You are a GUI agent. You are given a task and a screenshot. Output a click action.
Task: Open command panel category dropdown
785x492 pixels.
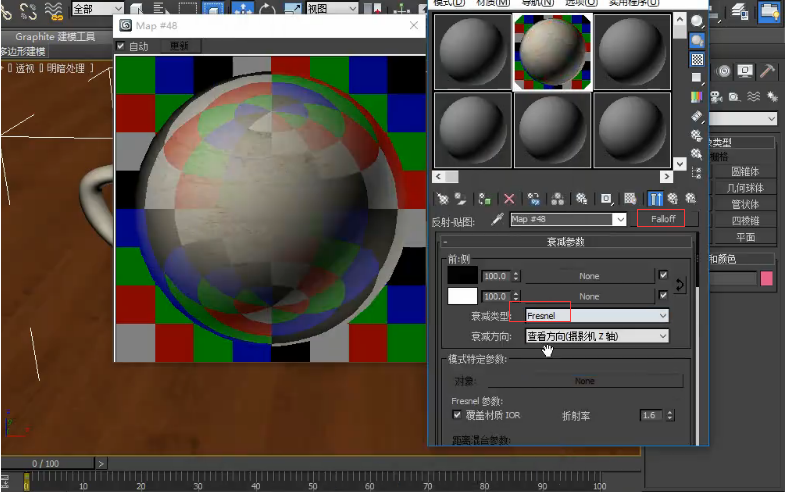pos(743,119)
